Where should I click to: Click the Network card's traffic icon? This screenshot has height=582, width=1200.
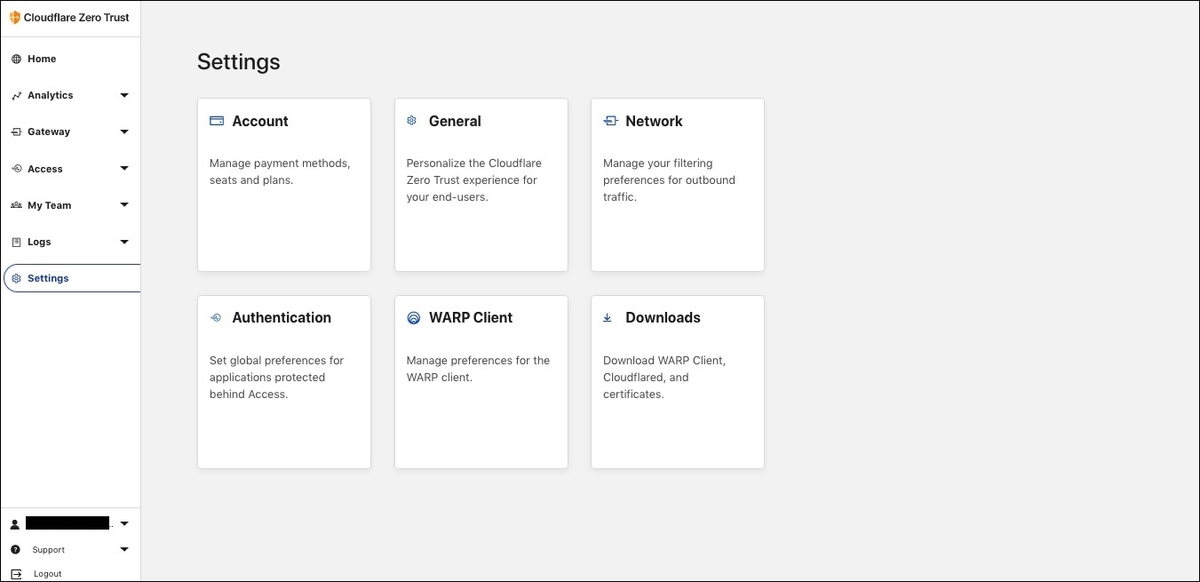click(610, 121)
